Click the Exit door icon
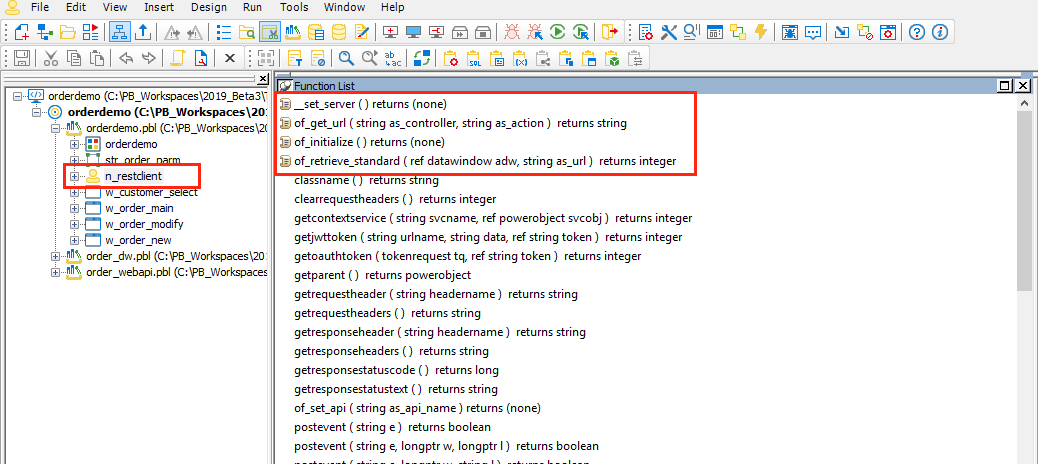1038x464 pixels. tap(610, 31)
